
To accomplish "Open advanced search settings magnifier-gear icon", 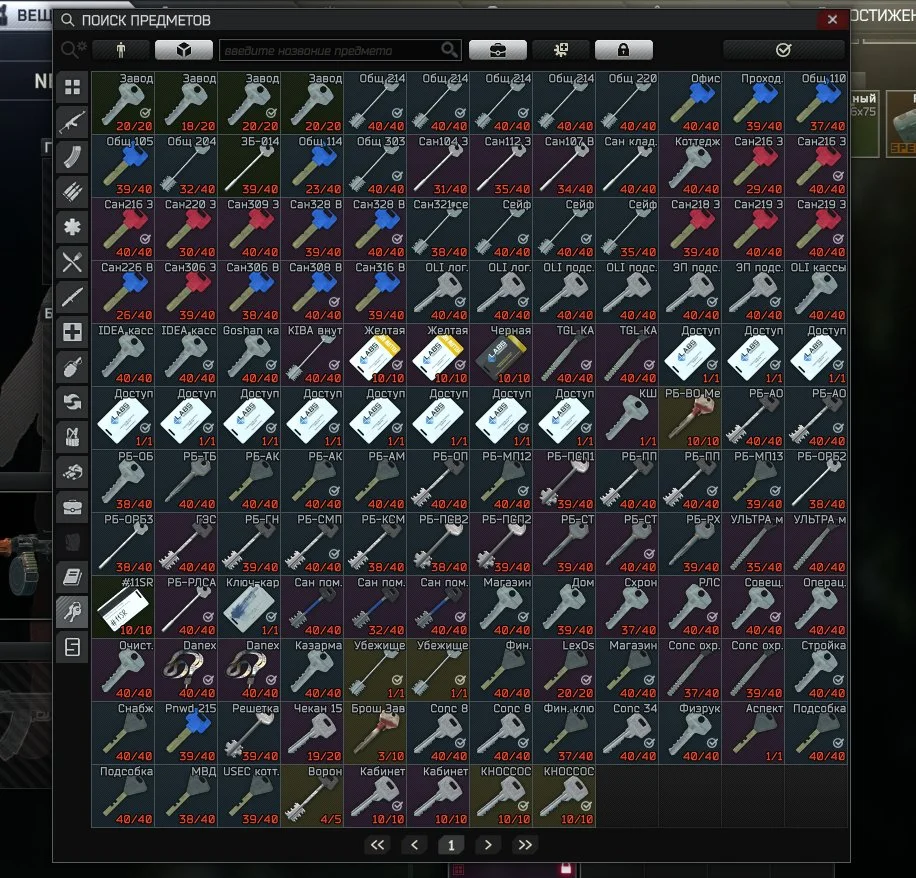I will click(73, 50).
